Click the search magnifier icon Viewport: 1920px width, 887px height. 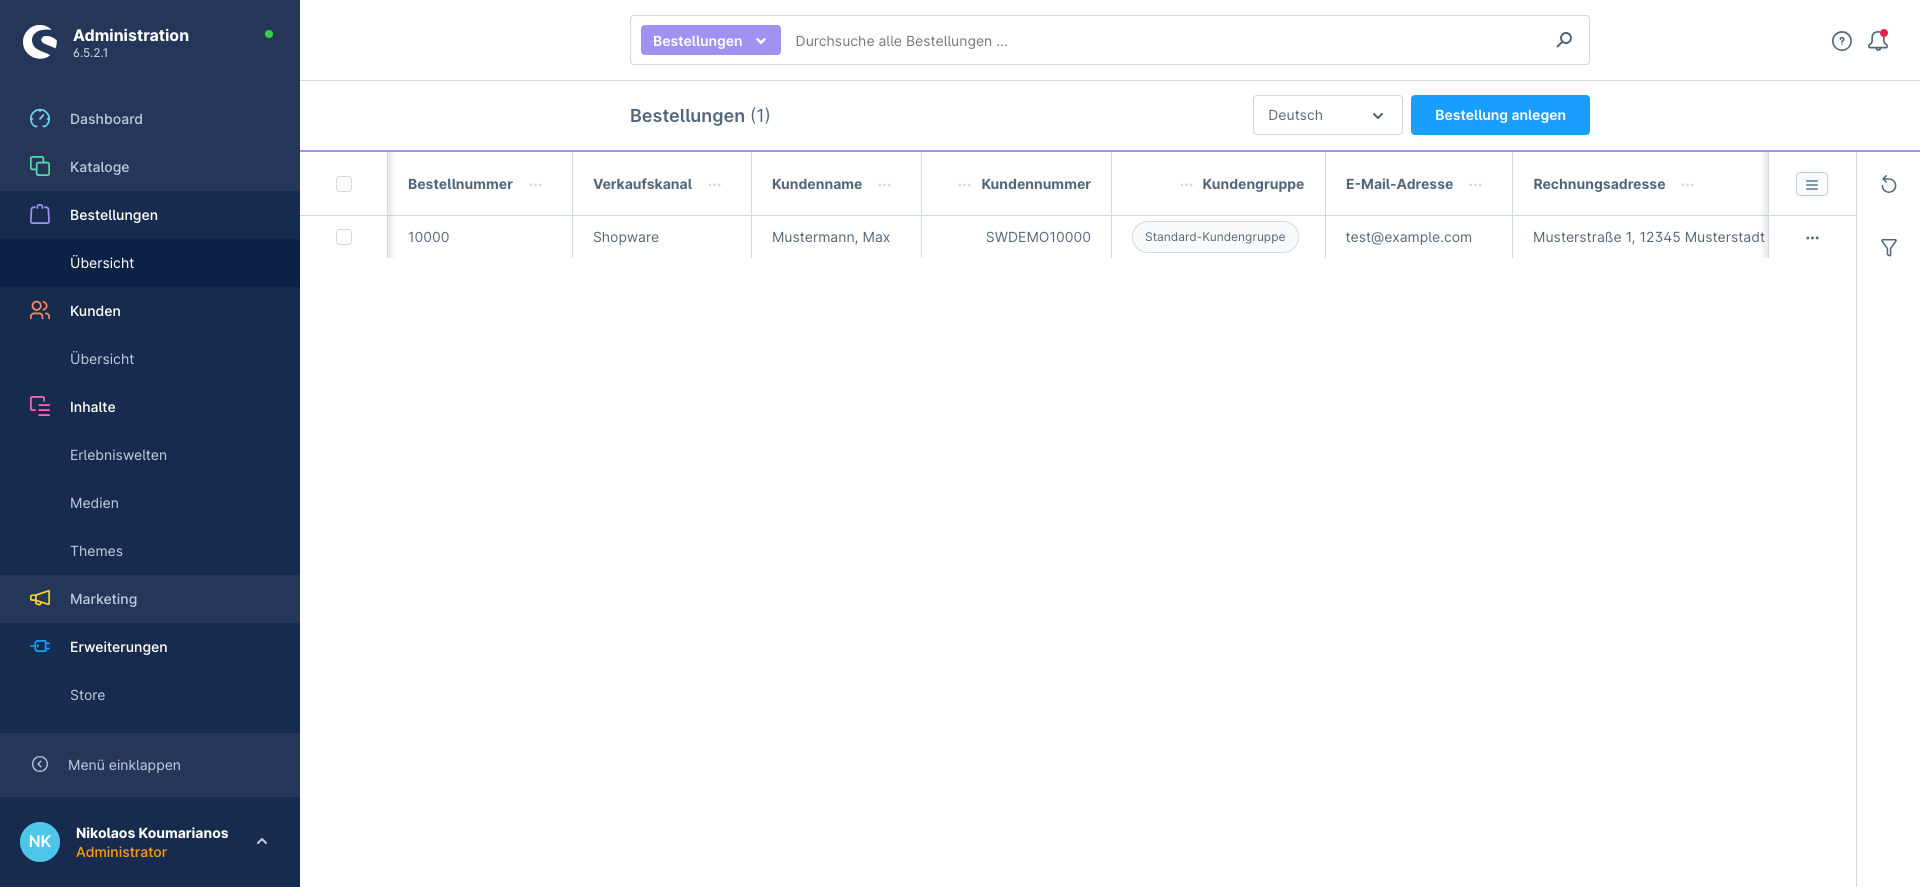tap(1564, 40)
